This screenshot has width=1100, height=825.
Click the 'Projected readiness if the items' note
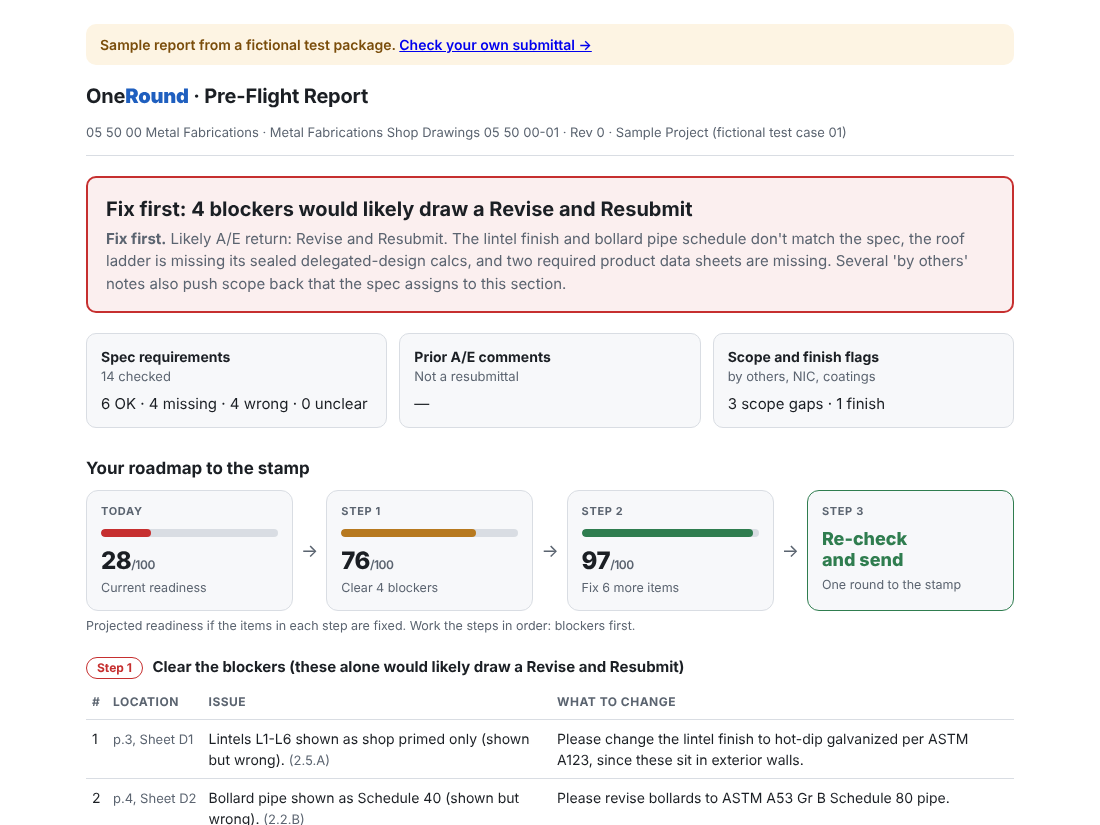pyautogui.click(x=361, y=626)
